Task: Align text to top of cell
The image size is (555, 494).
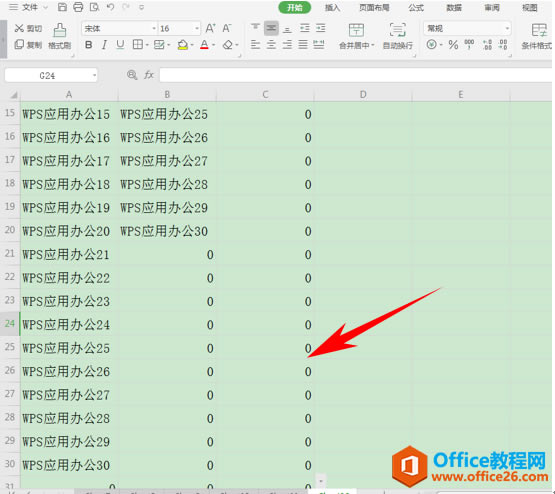Action: [255, 28]
